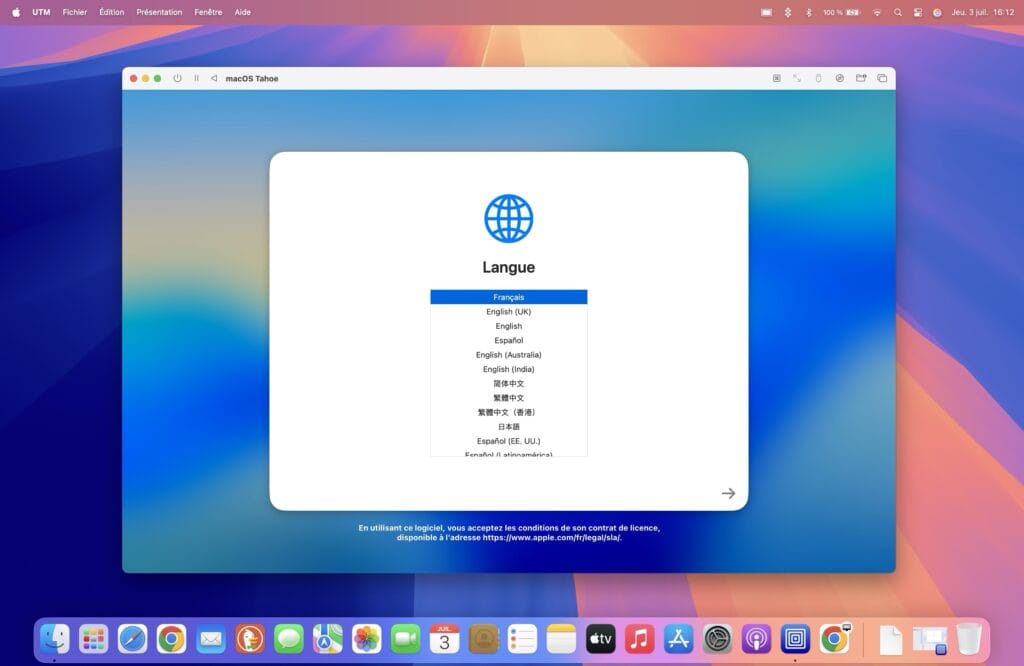Launch Podcasts from the Dock
Screen dimensions: 1024x666
pyautogui.click(x=756, y=639)
